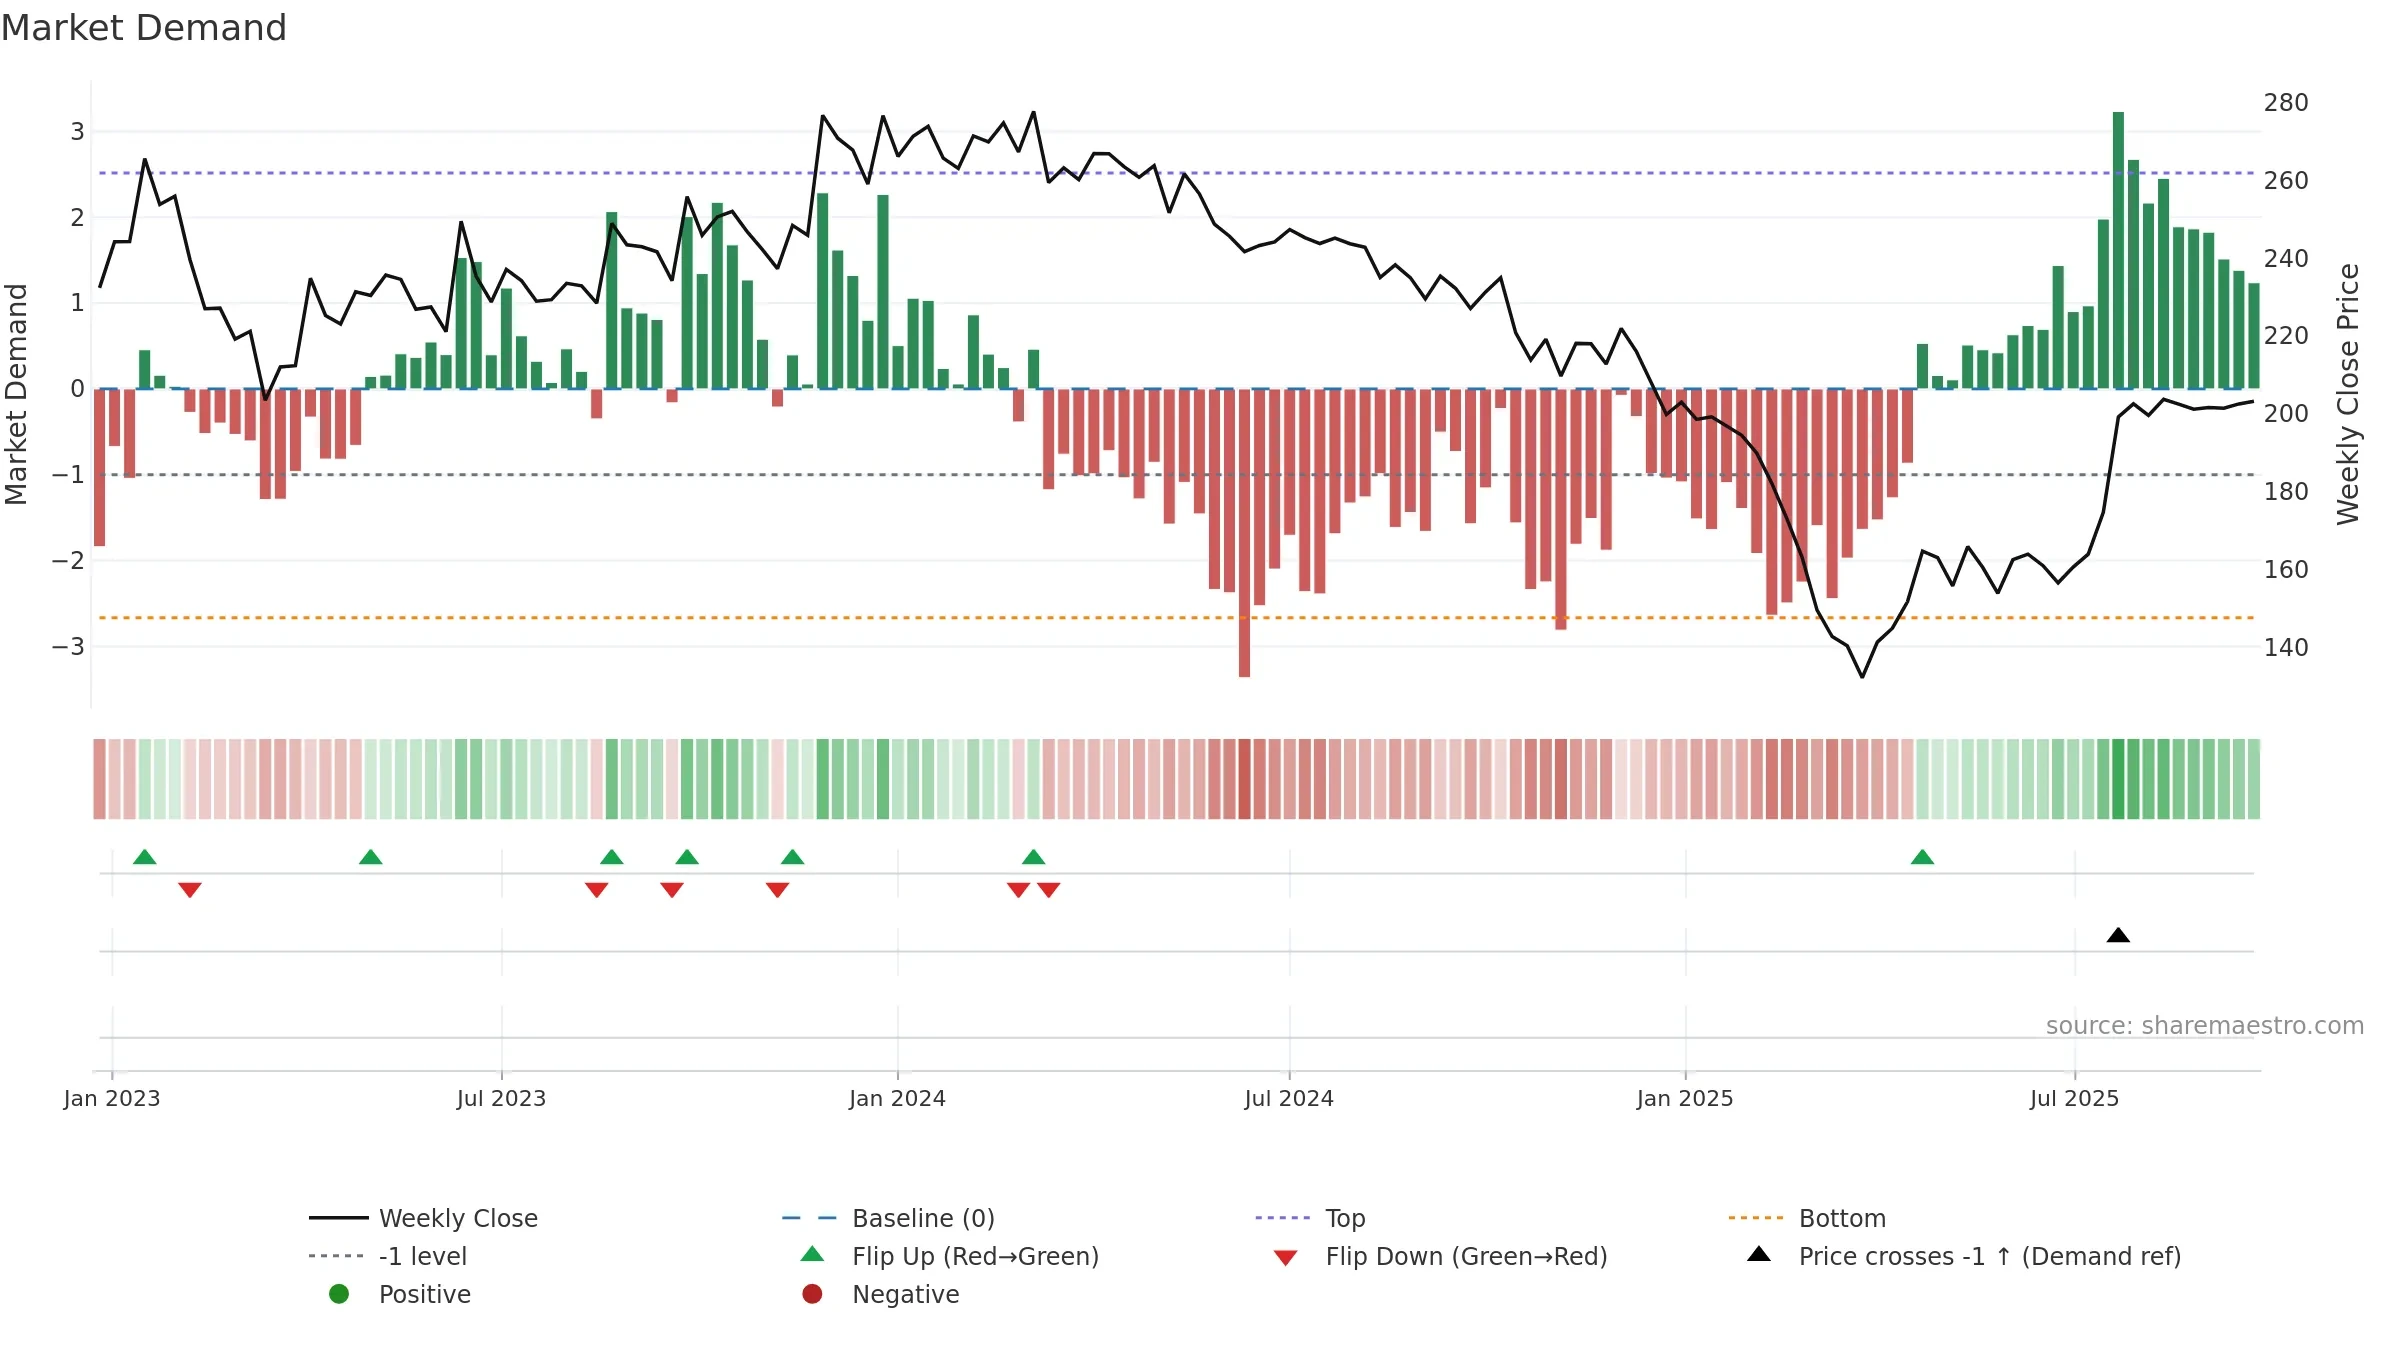Click the 'Jul 2024' x-axis label

click(x=1289, y=1098)
